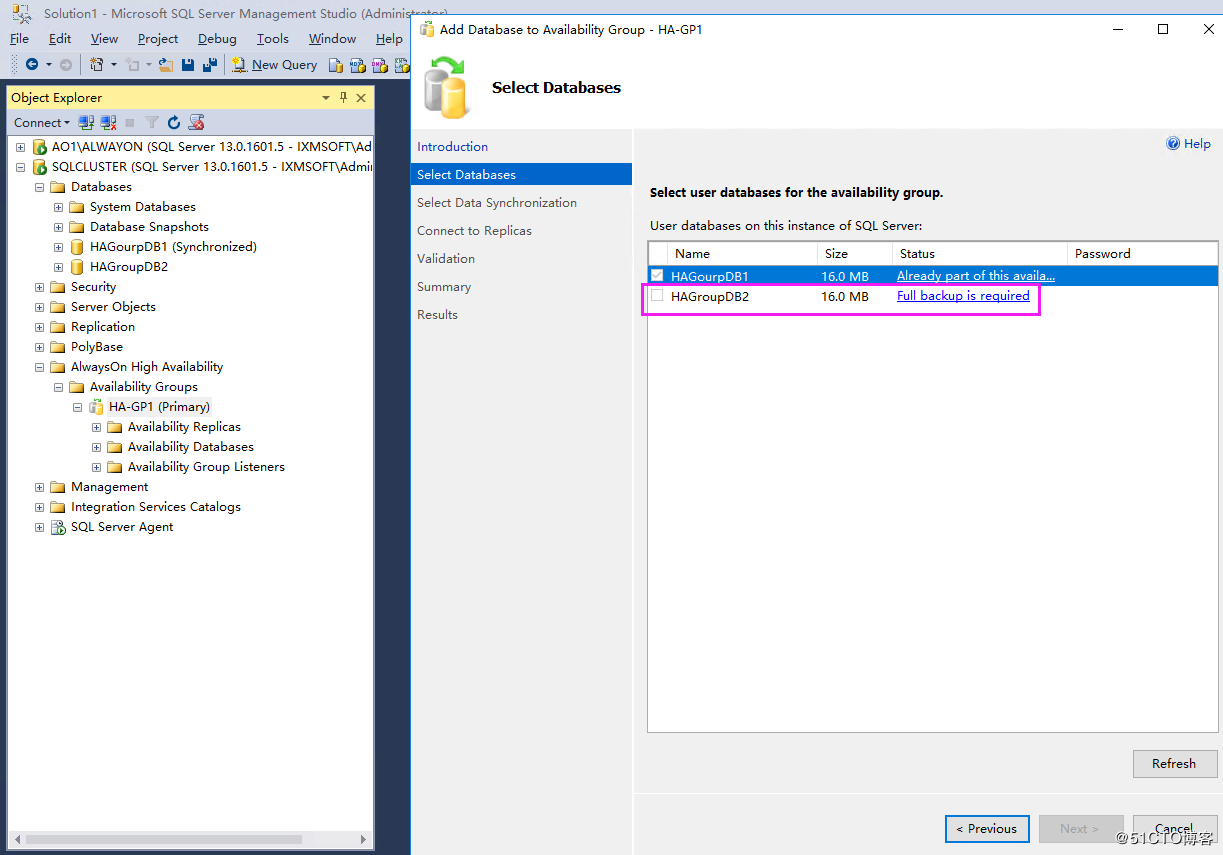
Task: Uncheck the HAGourpDB1 checkbox
Action: pyautogui.click(x=657, y=275)
